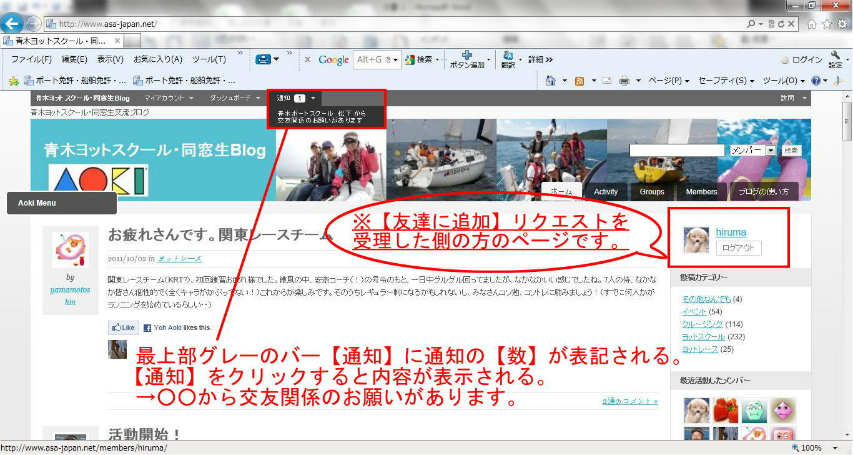Open the メンバー search type dropdown

coord(752,150)
